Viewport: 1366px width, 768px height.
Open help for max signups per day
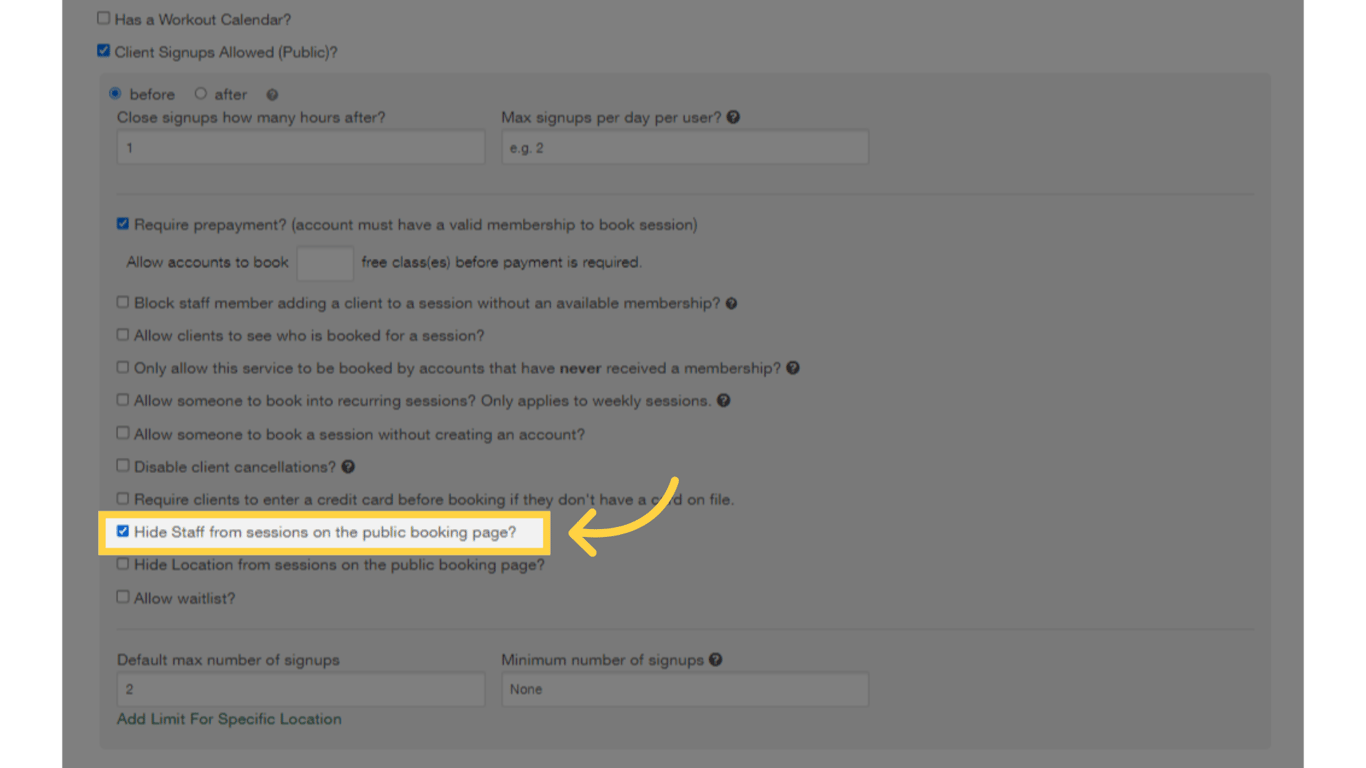click(733, 117)
